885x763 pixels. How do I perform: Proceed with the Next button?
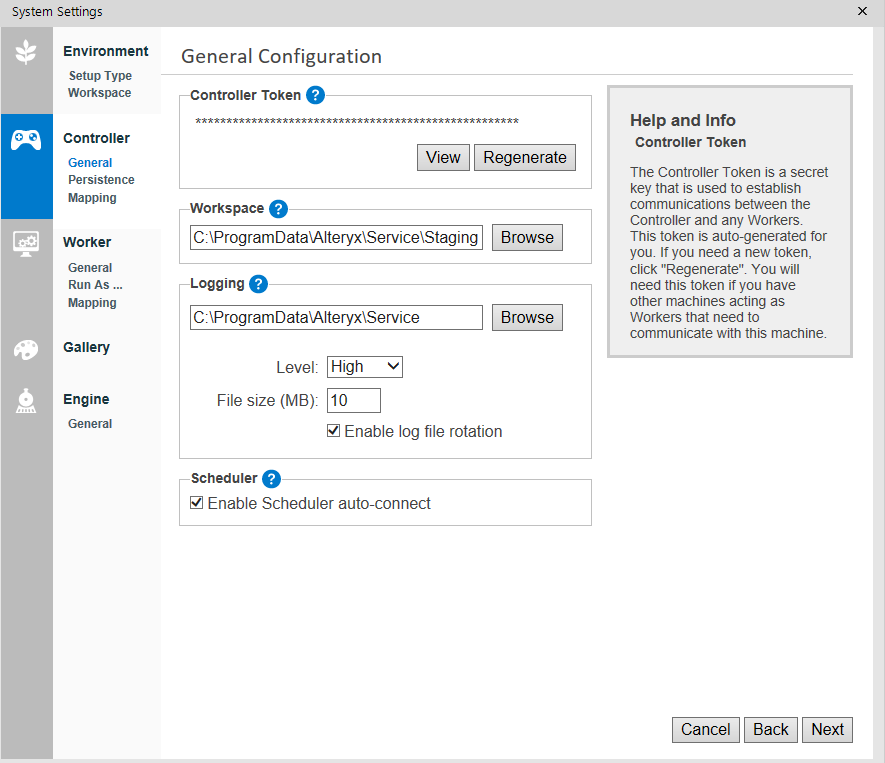tap(827, 730)
